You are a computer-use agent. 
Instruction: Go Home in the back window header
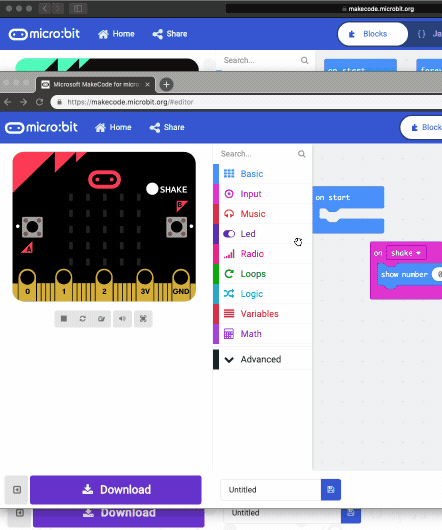[116, 34]
